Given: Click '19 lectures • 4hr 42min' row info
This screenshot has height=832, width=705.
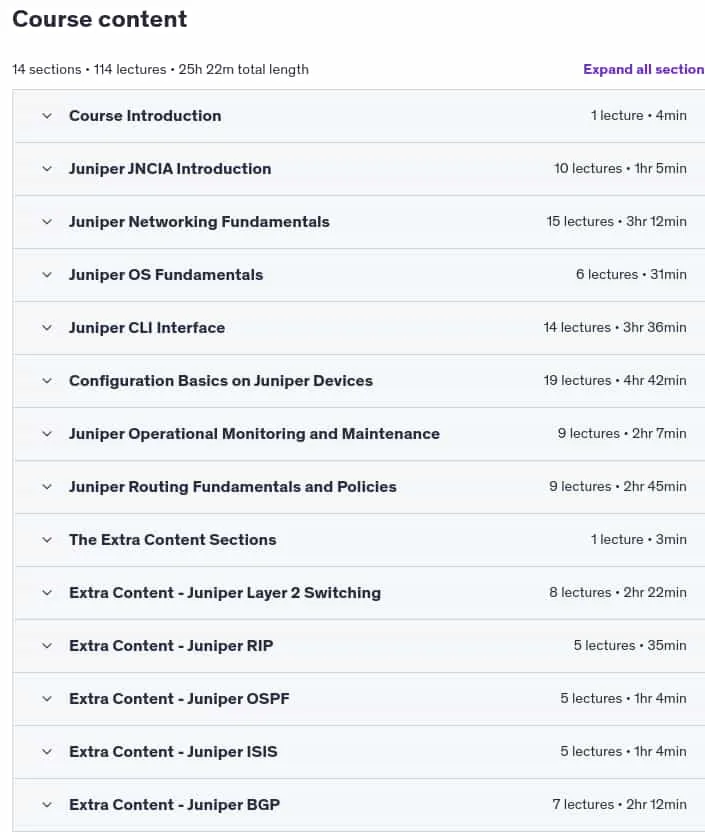Looking at the screenshot, I should [x=615, y=380].
